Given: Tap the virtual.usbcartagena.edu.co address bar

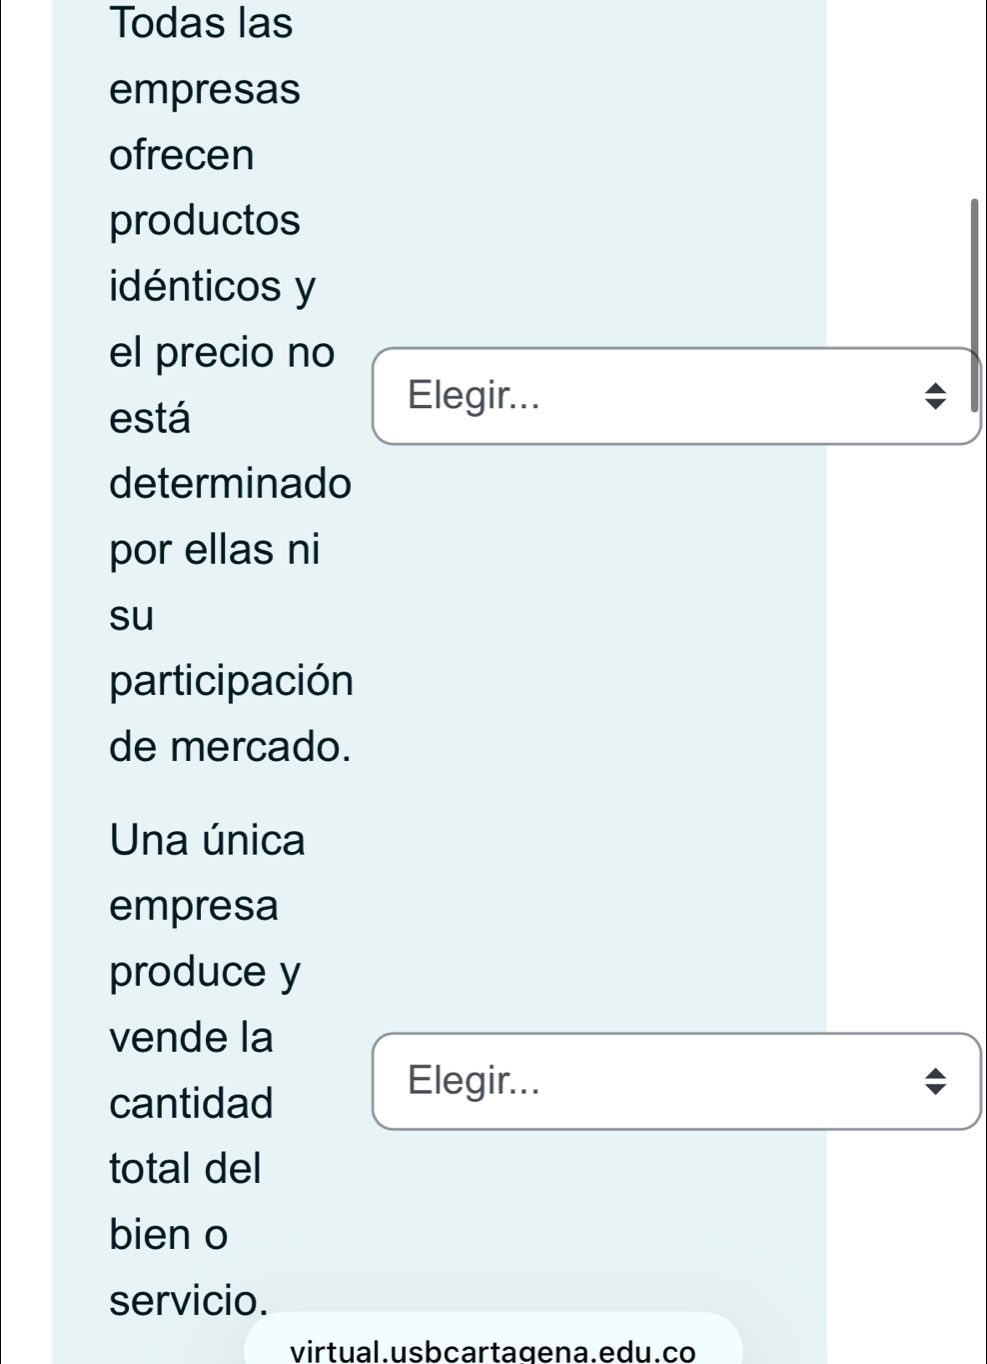Looking at the screenshot, I should coord(492,1350).
